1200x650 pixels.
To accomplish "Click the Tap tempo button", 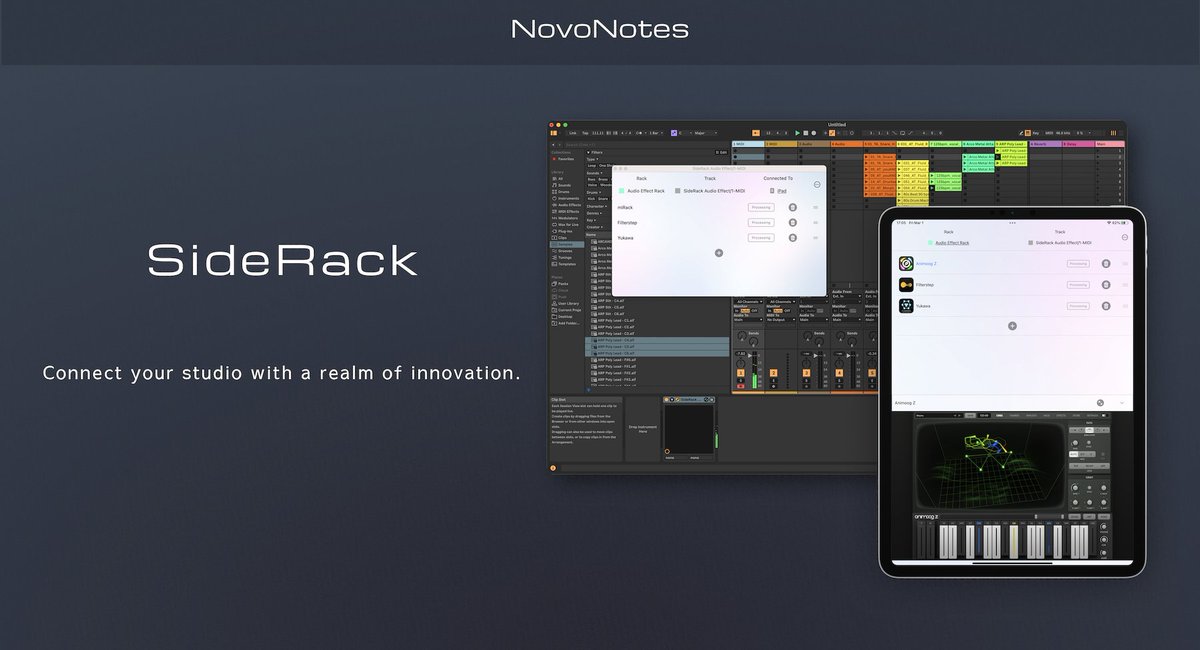I will click(585, 133).
